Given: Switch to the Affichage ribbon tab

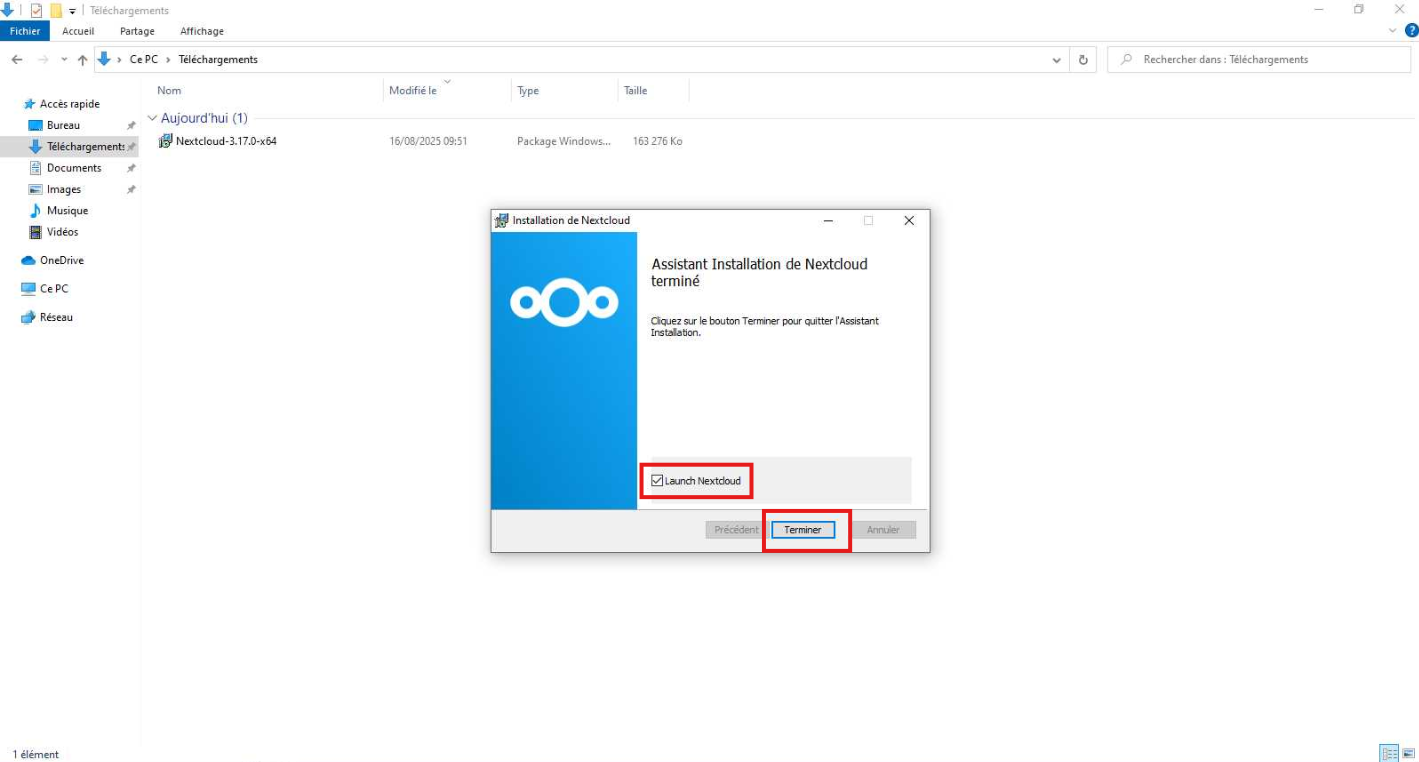Looking at the screenshot, I should [x=202, y=31].
